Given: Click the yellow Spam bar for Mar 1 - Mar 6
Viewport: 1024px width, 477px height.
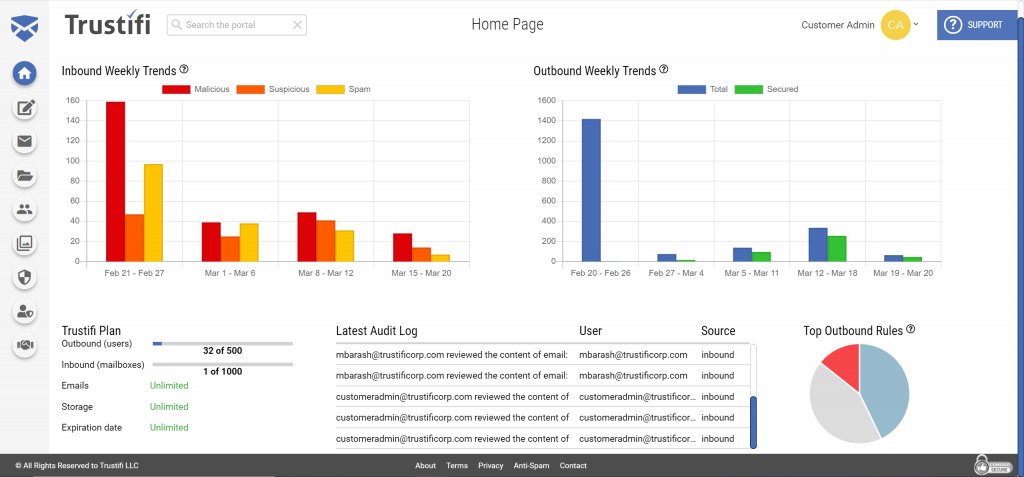Looking at the screenshot, I should [x=249, y=242].
